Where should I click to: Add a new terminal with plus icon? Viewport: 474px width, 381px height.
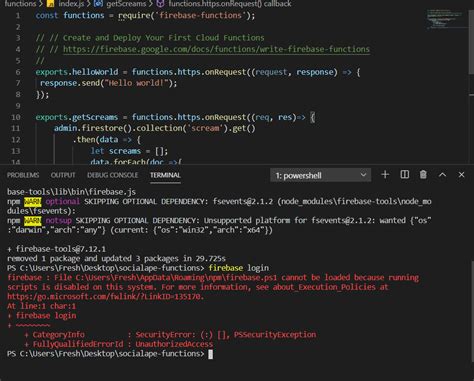click(385, 175)
